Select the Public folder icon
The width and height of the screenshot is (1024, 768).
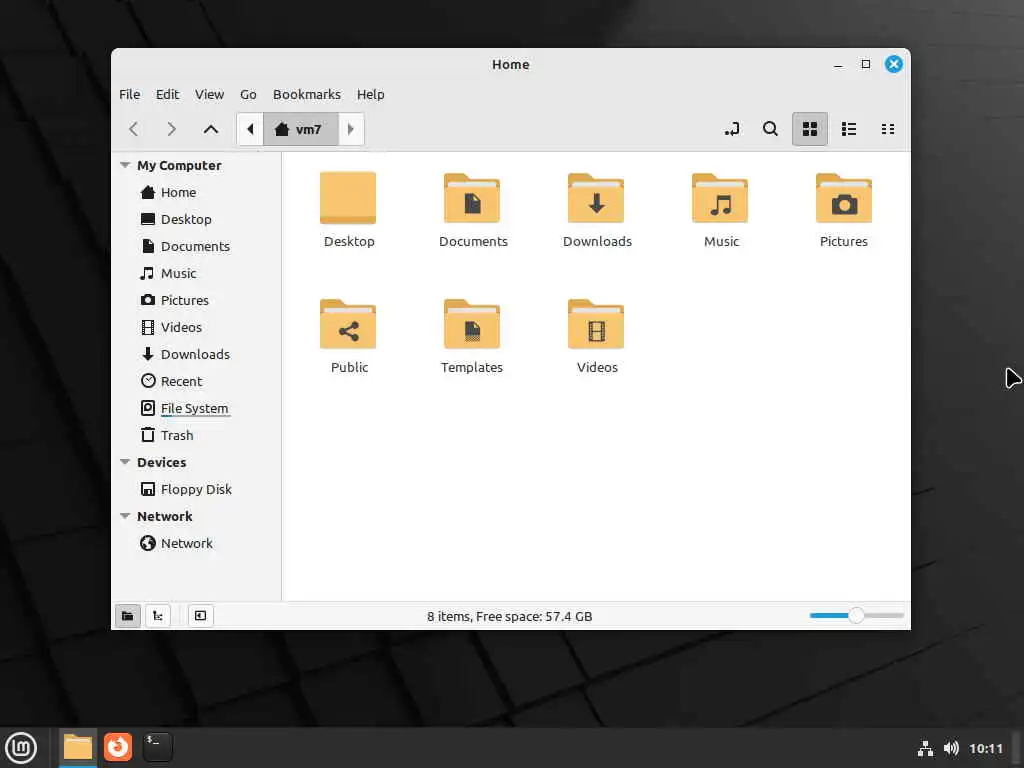[348, 325]
